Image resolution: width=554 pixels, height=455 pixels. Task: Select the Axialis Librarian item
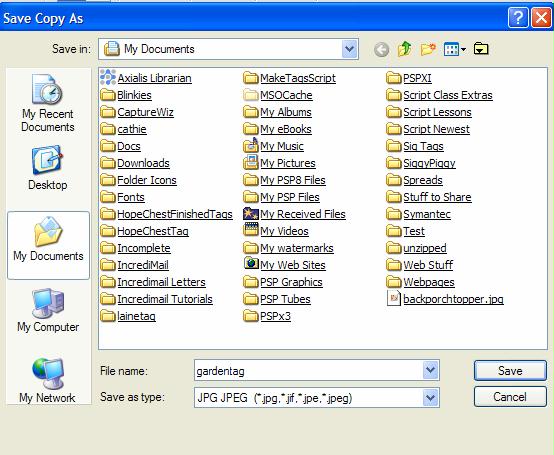coord(146,78)
